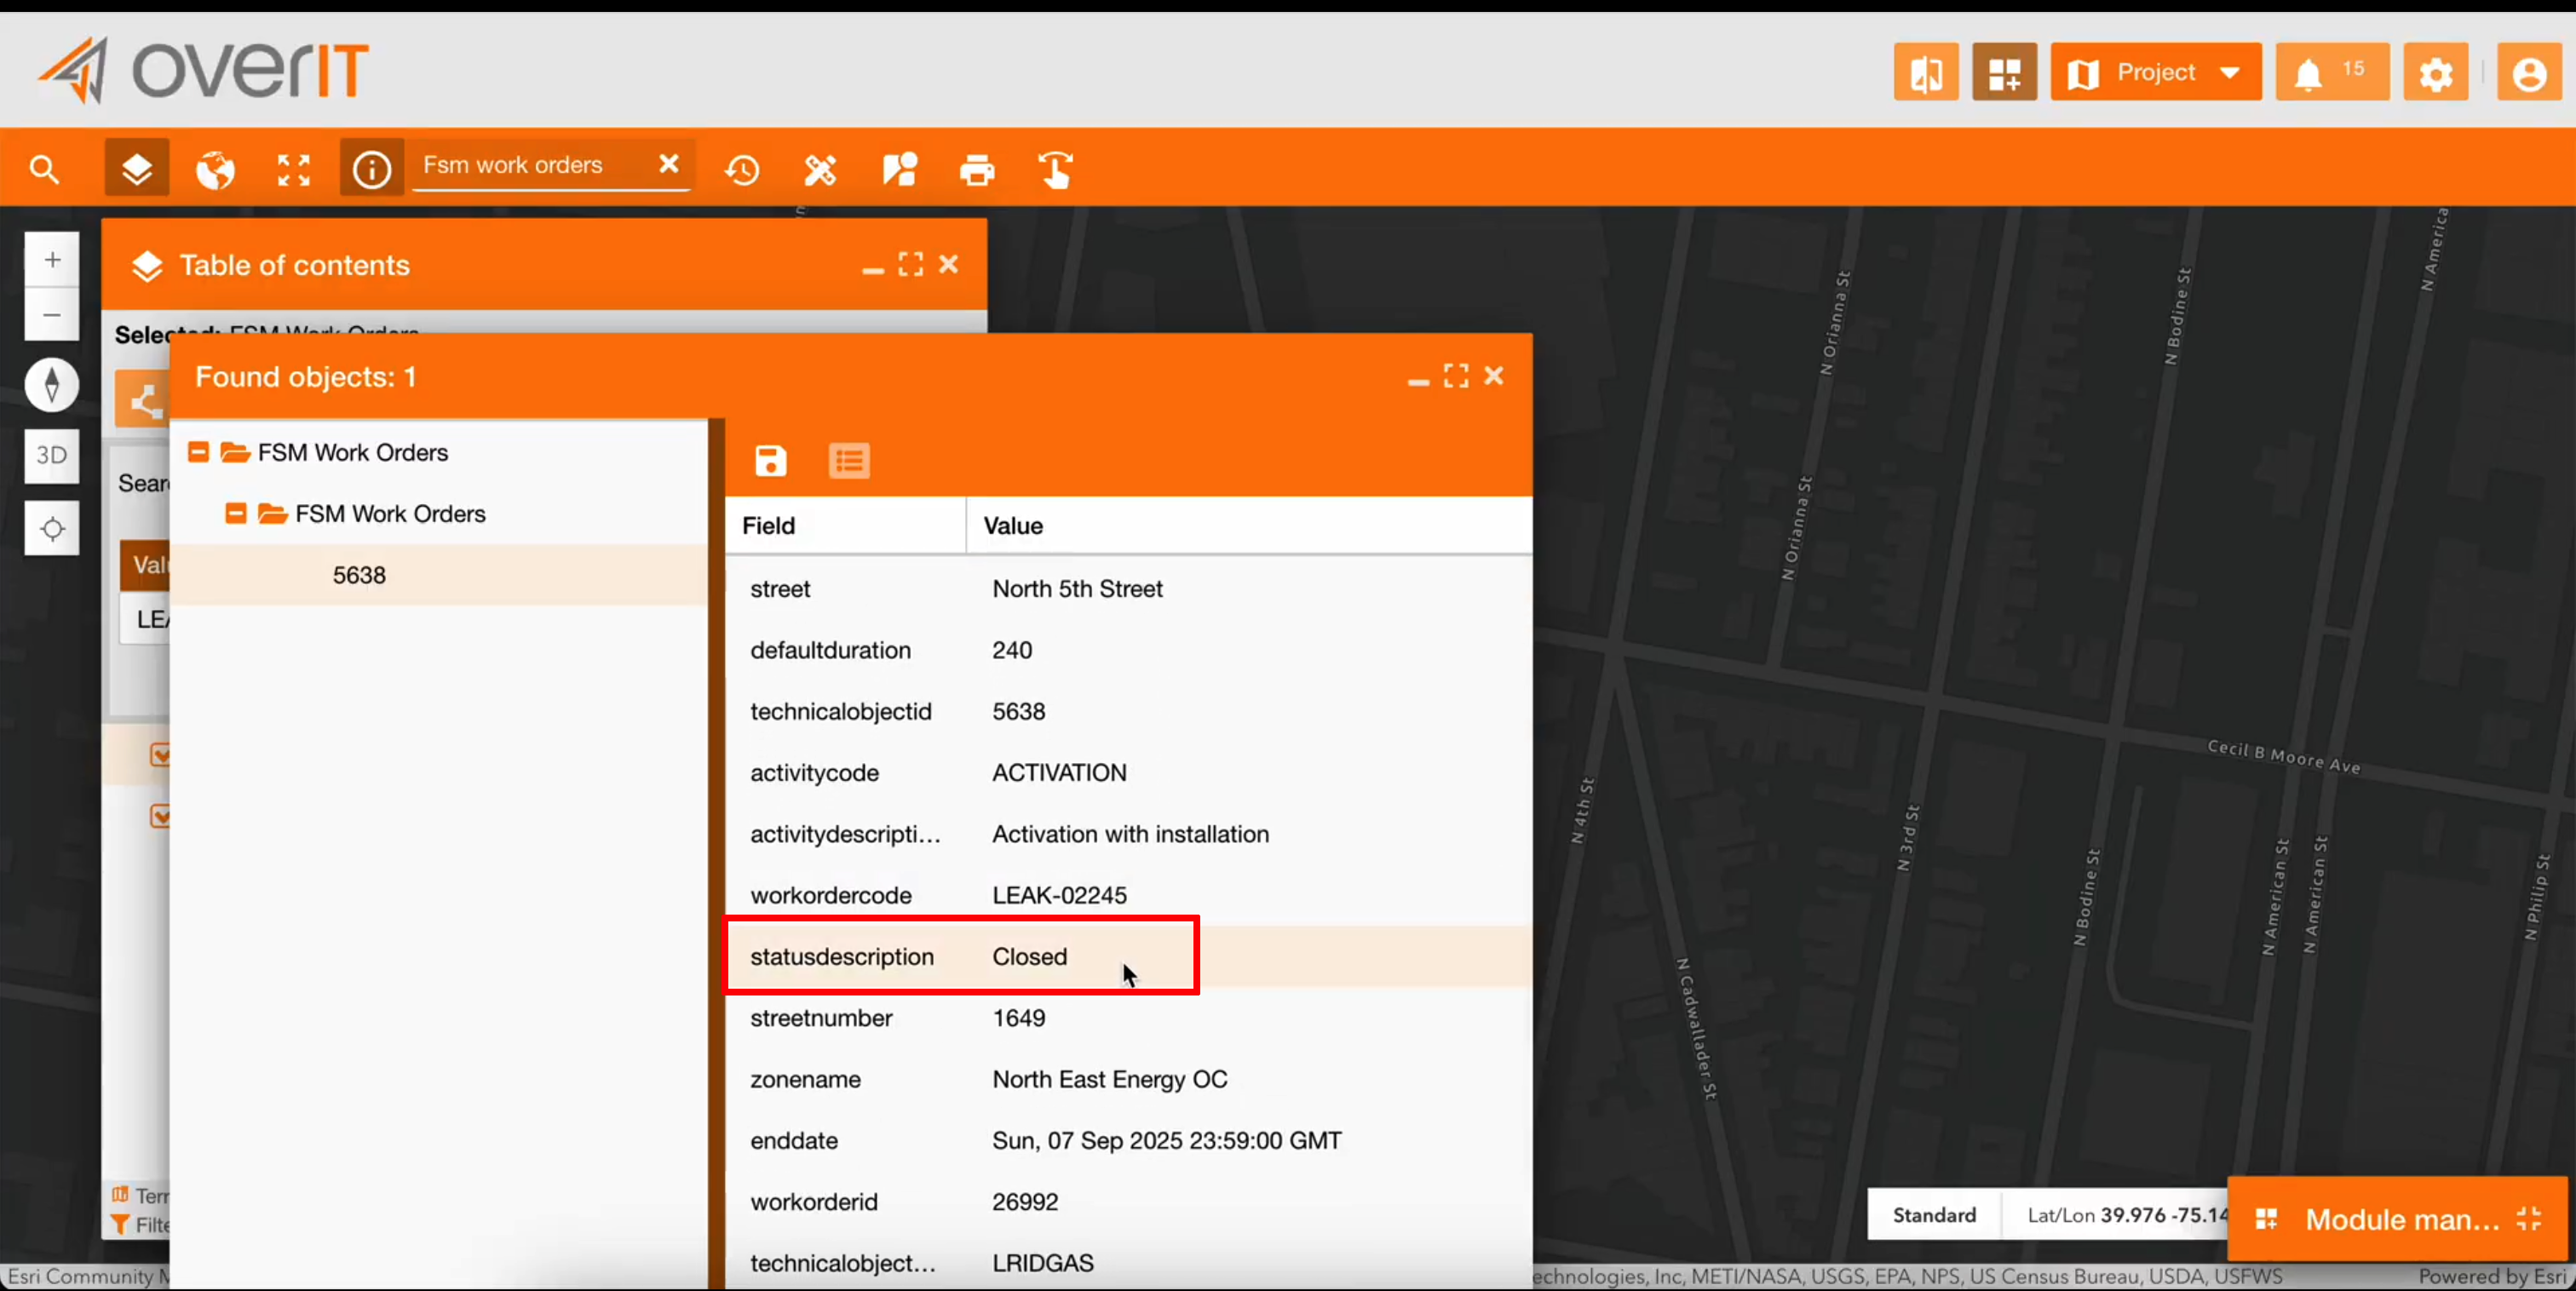The width and height of the screenshot is (2576, 1291).
Task: Select the streetnumber 1649 value
Action: 1019,1018
